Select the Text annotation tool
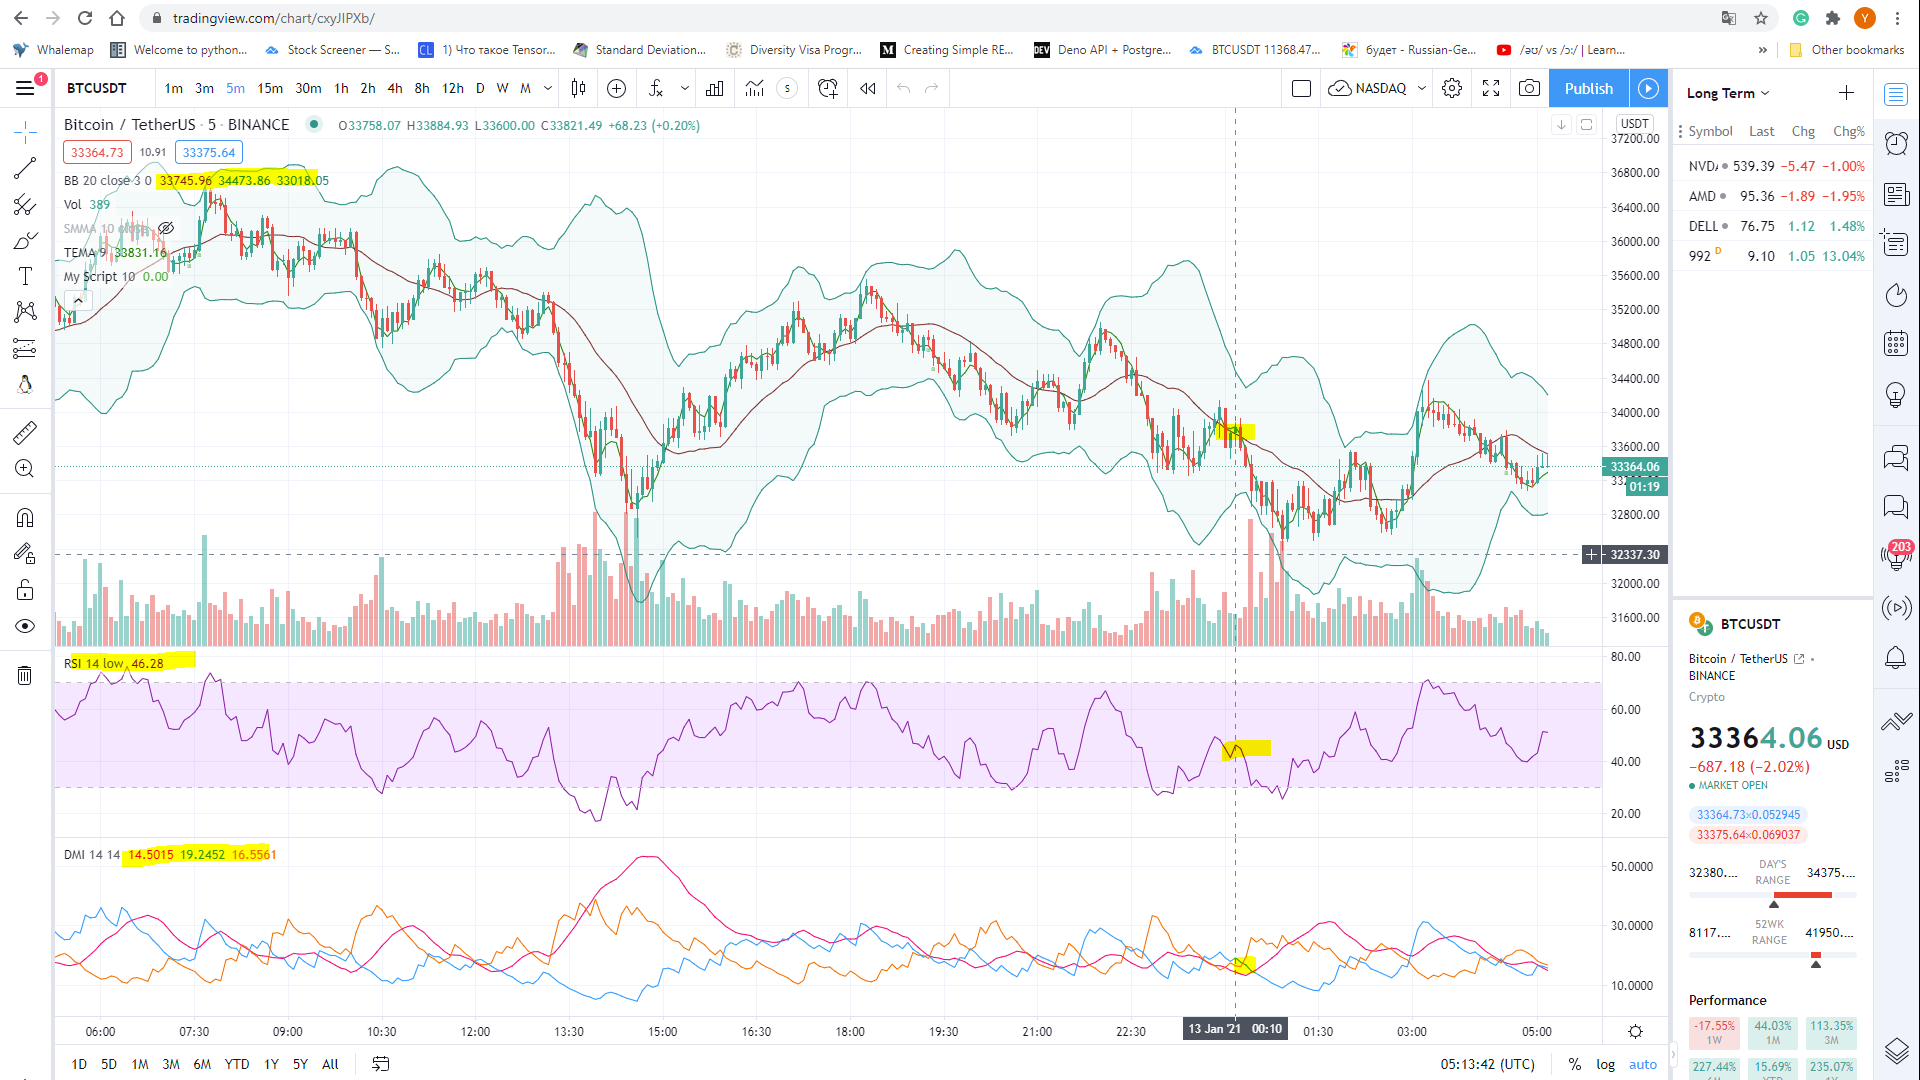The height and width of the screenshot is (1080, 1920). click(x=25, y=276)
